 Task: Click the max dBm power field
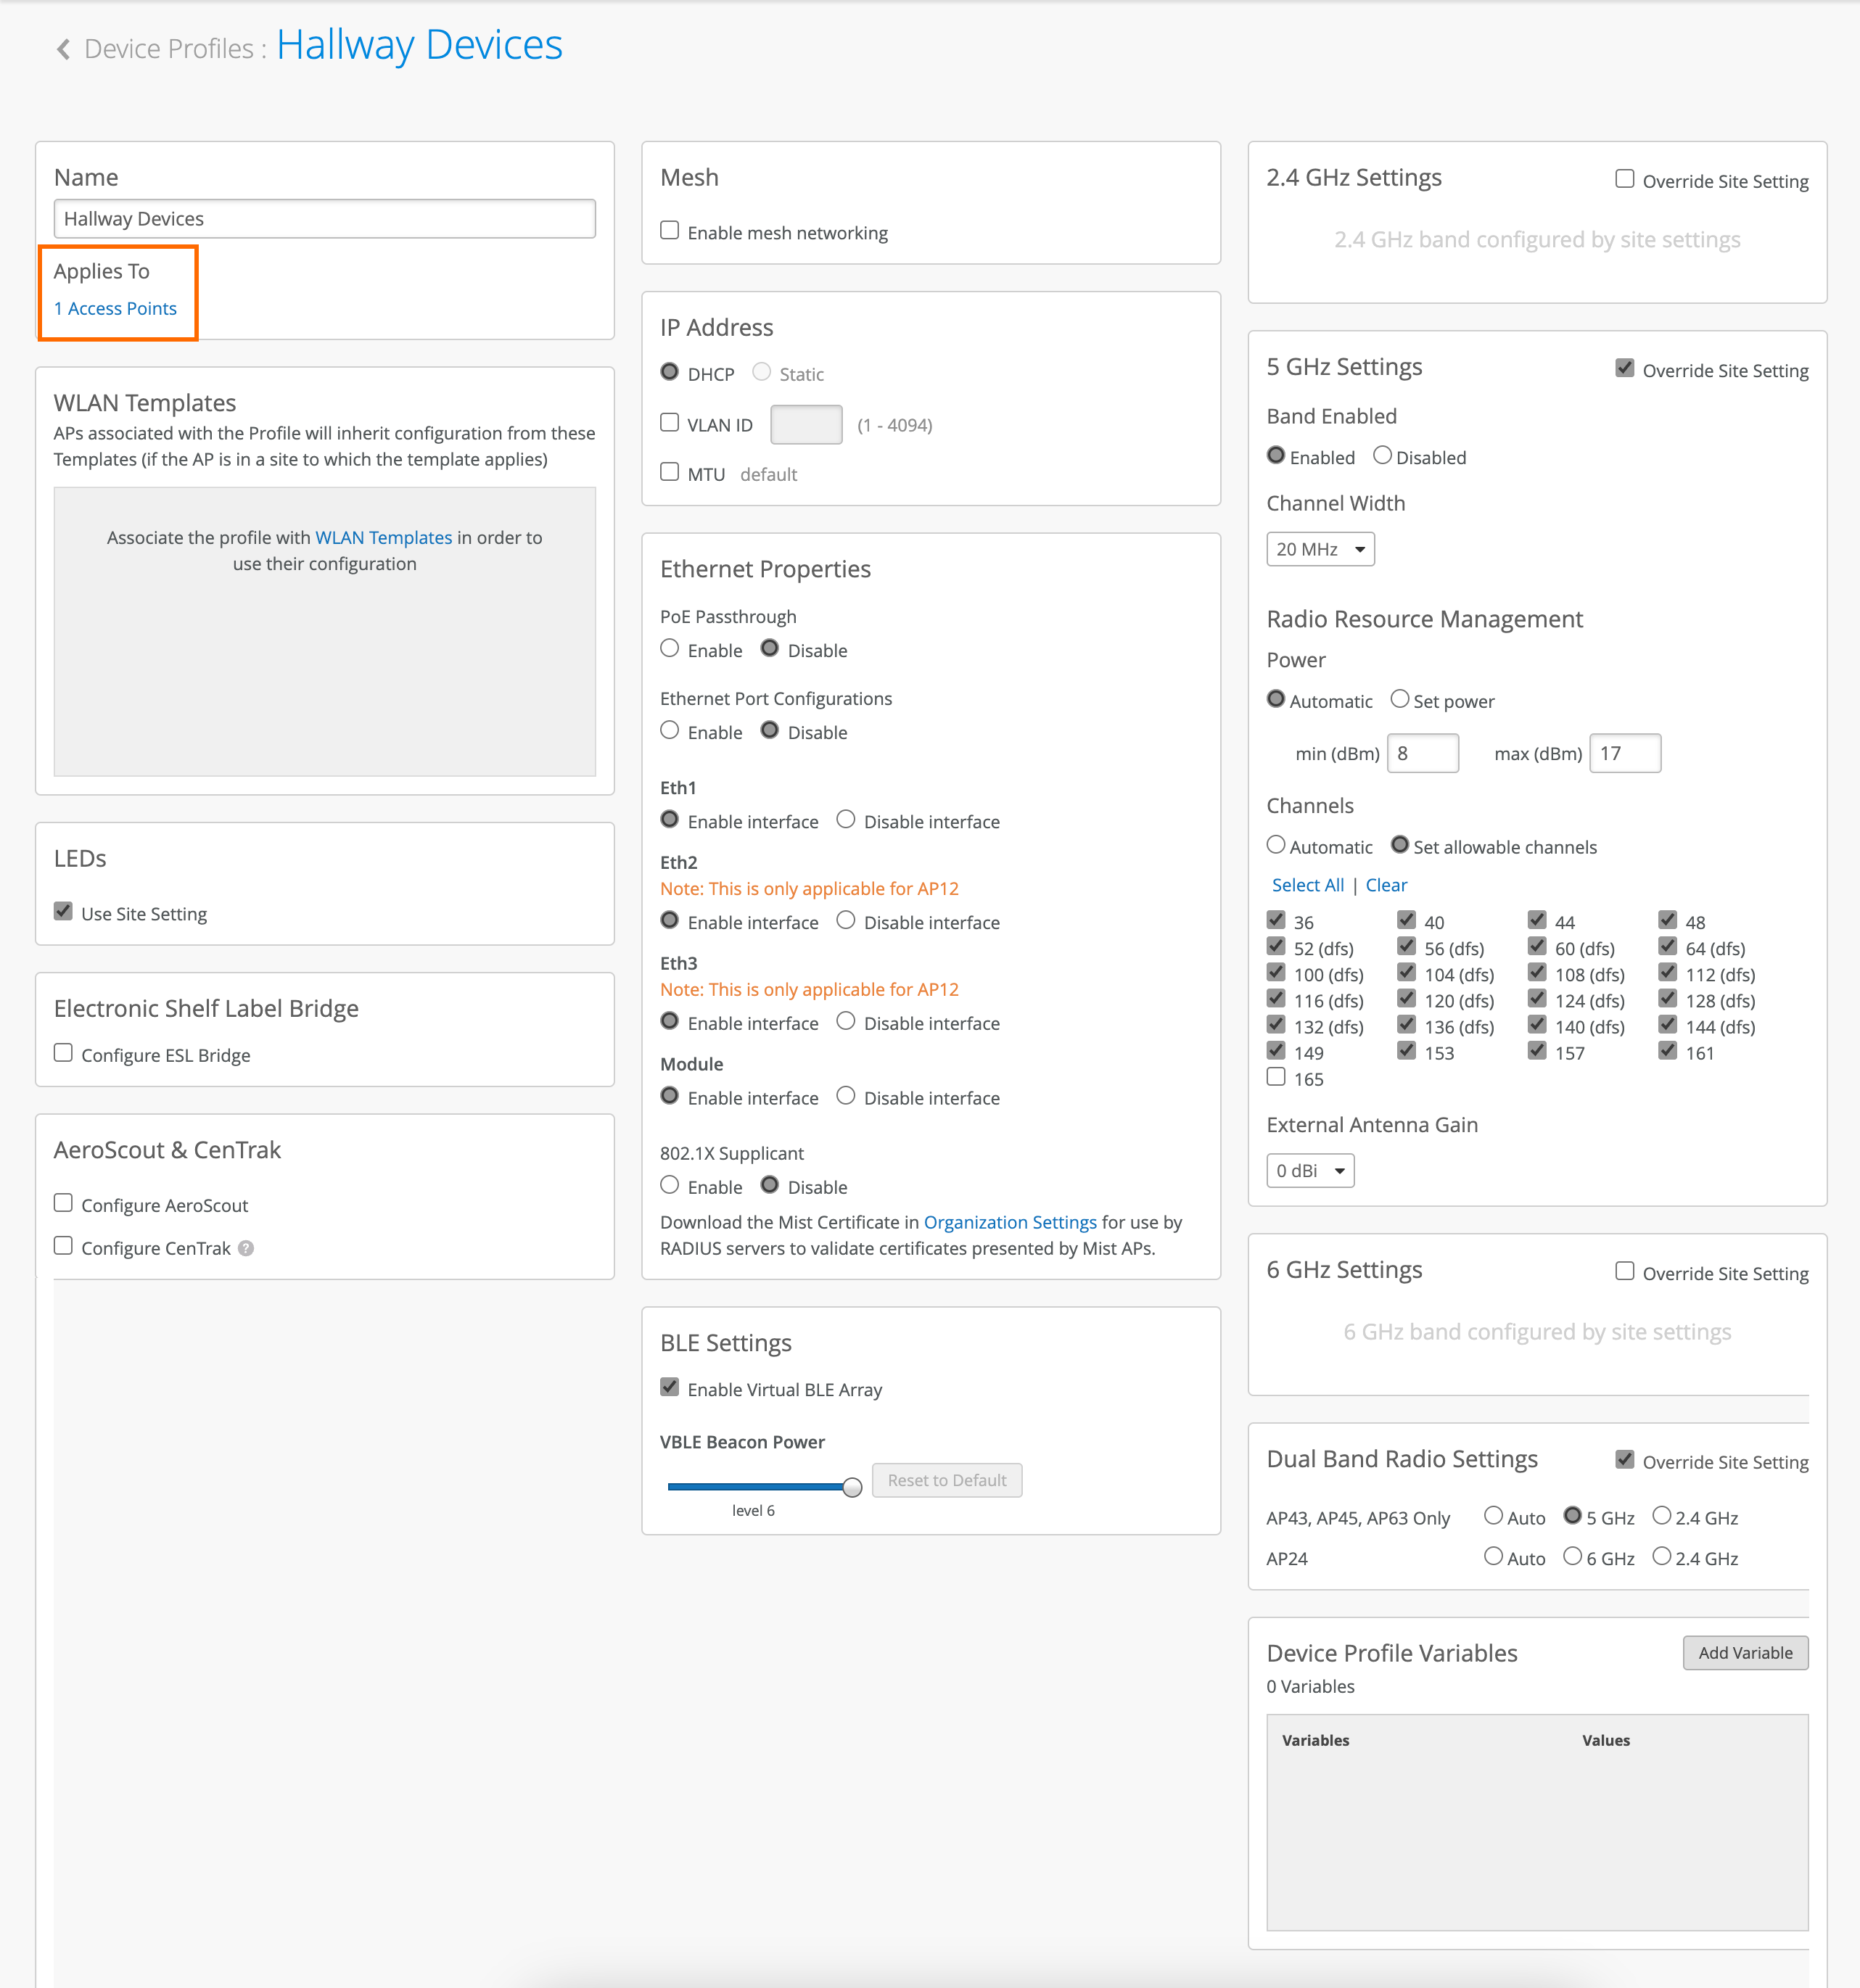tap(1624, 753)
